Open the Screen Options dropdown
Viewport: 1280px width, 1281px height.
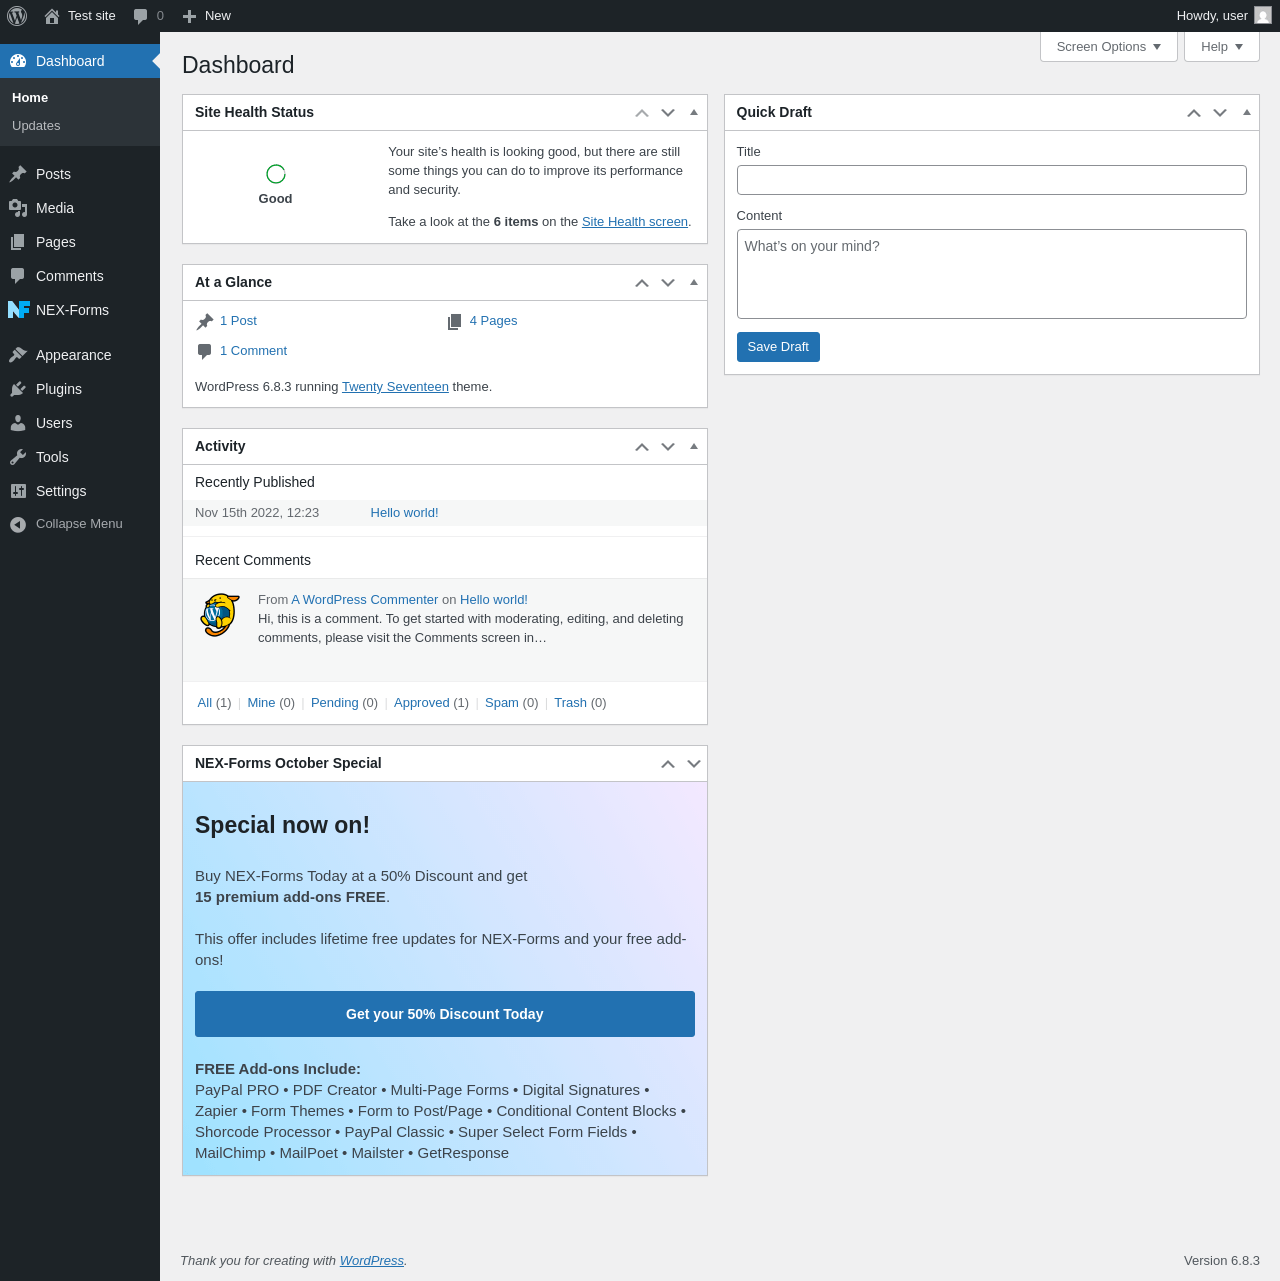(x=1109, y=47)
